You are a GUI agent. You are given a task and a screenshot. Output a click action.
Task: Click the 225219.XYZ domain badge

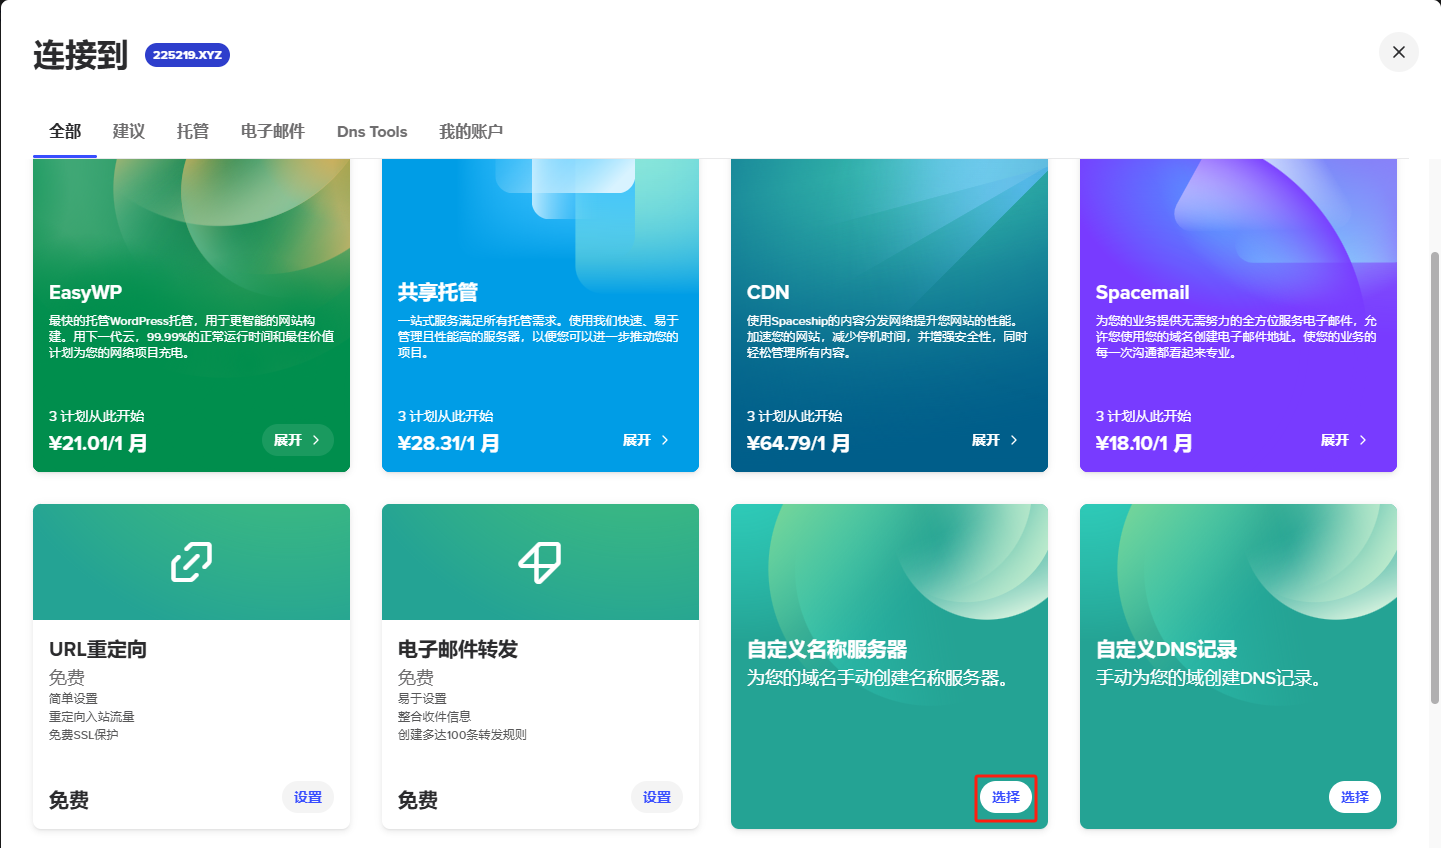(187, 55)
